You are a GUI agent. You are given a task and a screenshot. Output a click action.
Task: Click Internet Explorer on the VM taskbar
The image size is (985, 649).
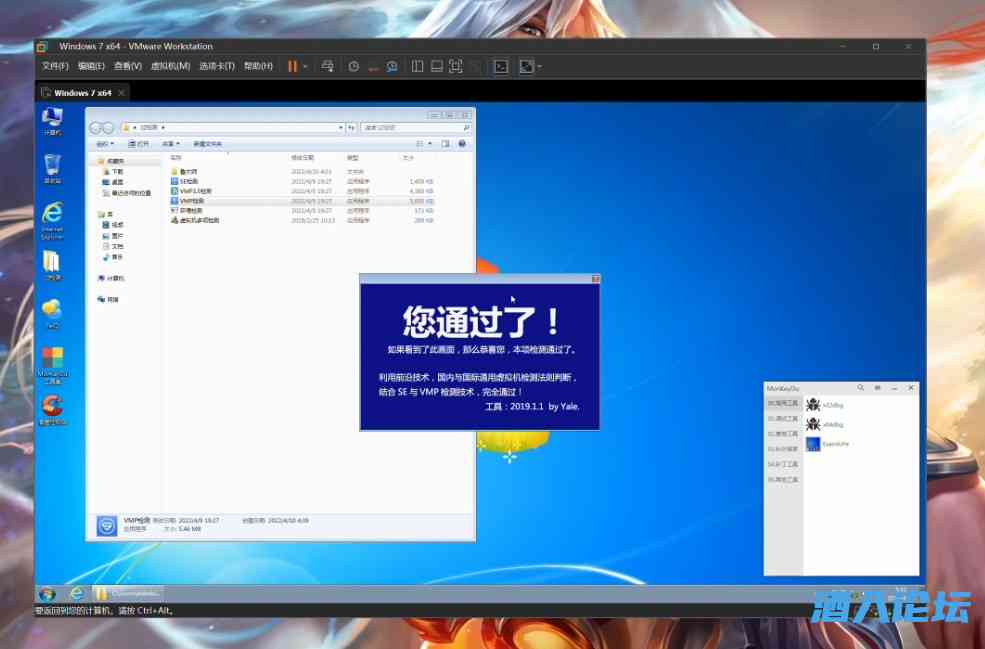click(76, 594)
